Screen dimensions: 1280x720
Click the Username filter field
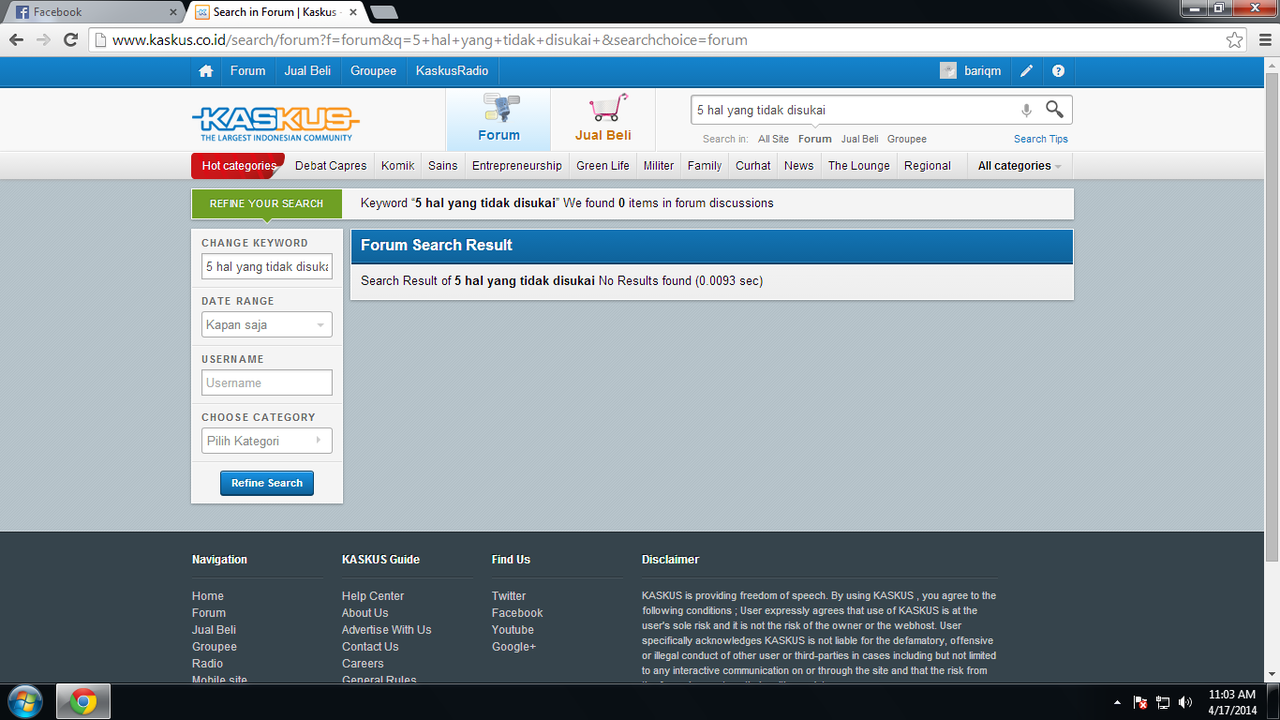[x=267, y=383]
